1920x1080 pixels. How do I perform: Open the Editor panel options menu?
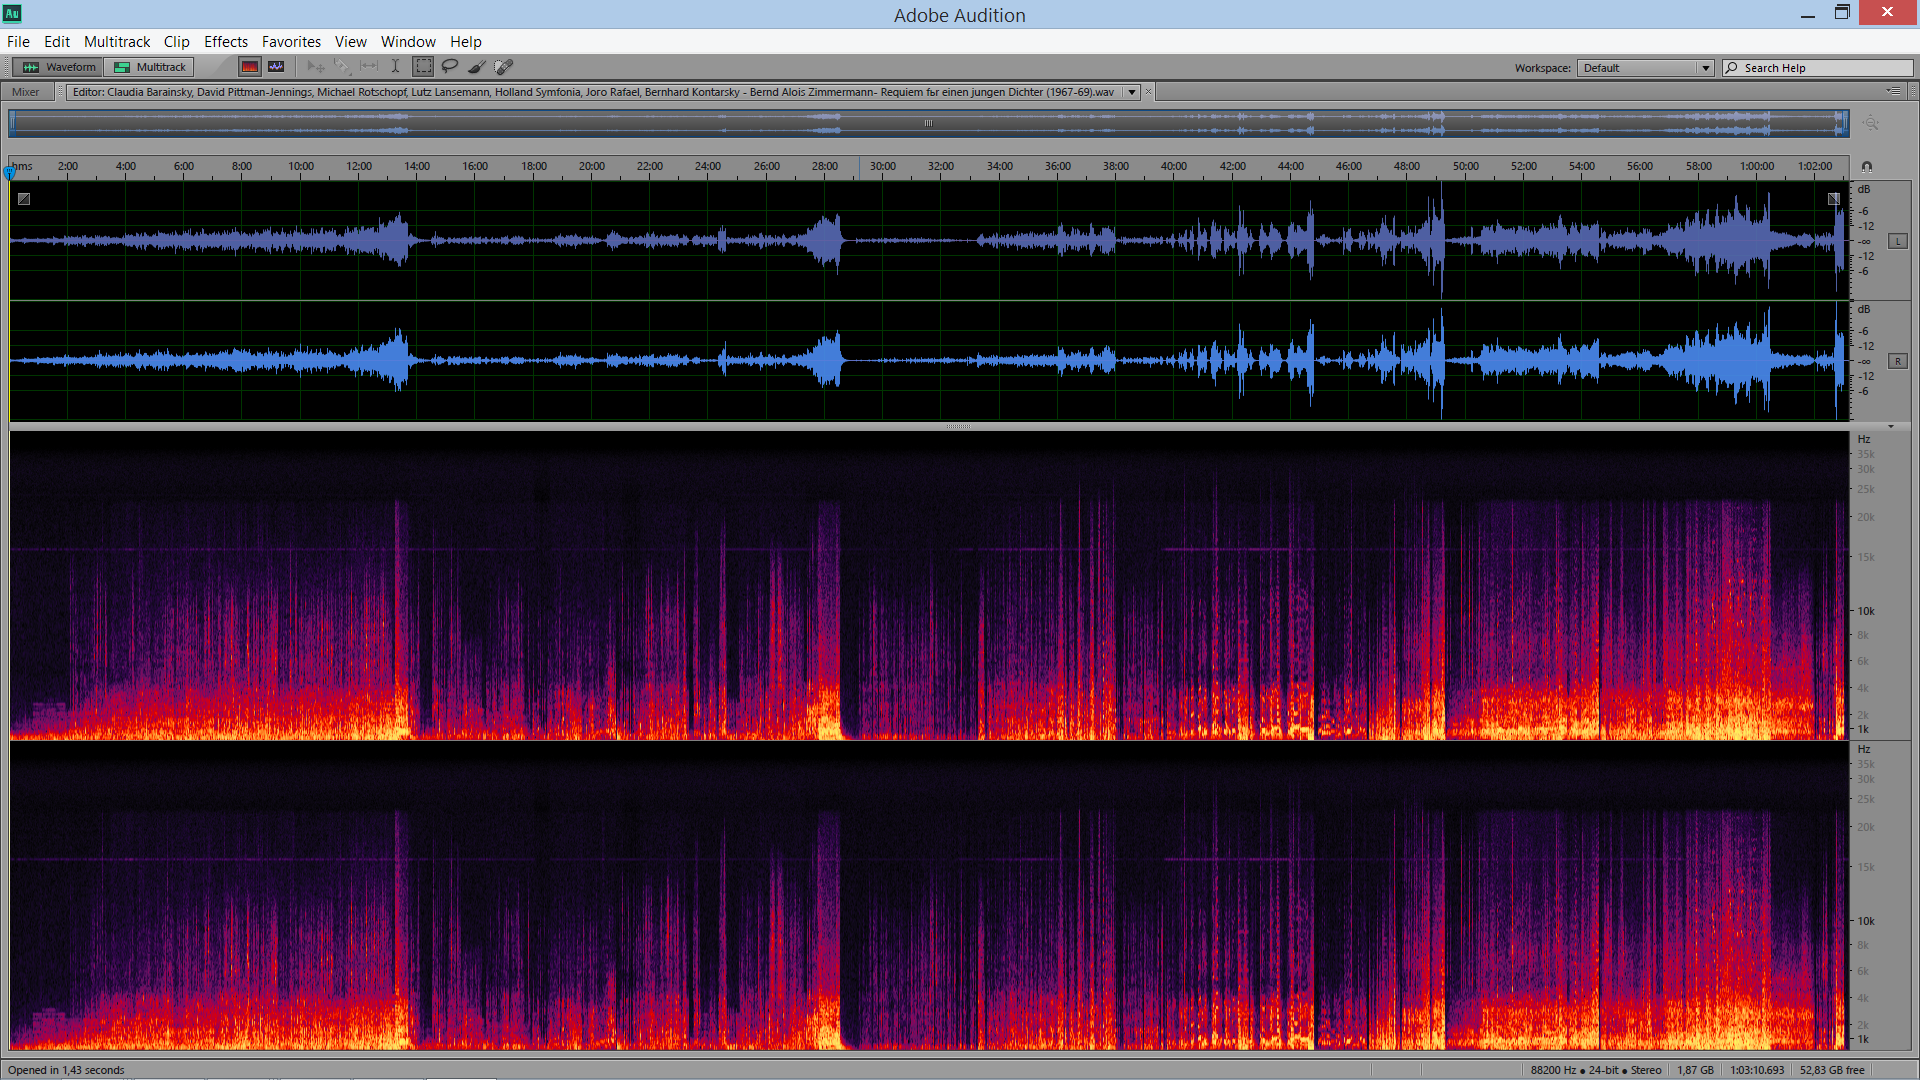click(x=1894, y=91)
